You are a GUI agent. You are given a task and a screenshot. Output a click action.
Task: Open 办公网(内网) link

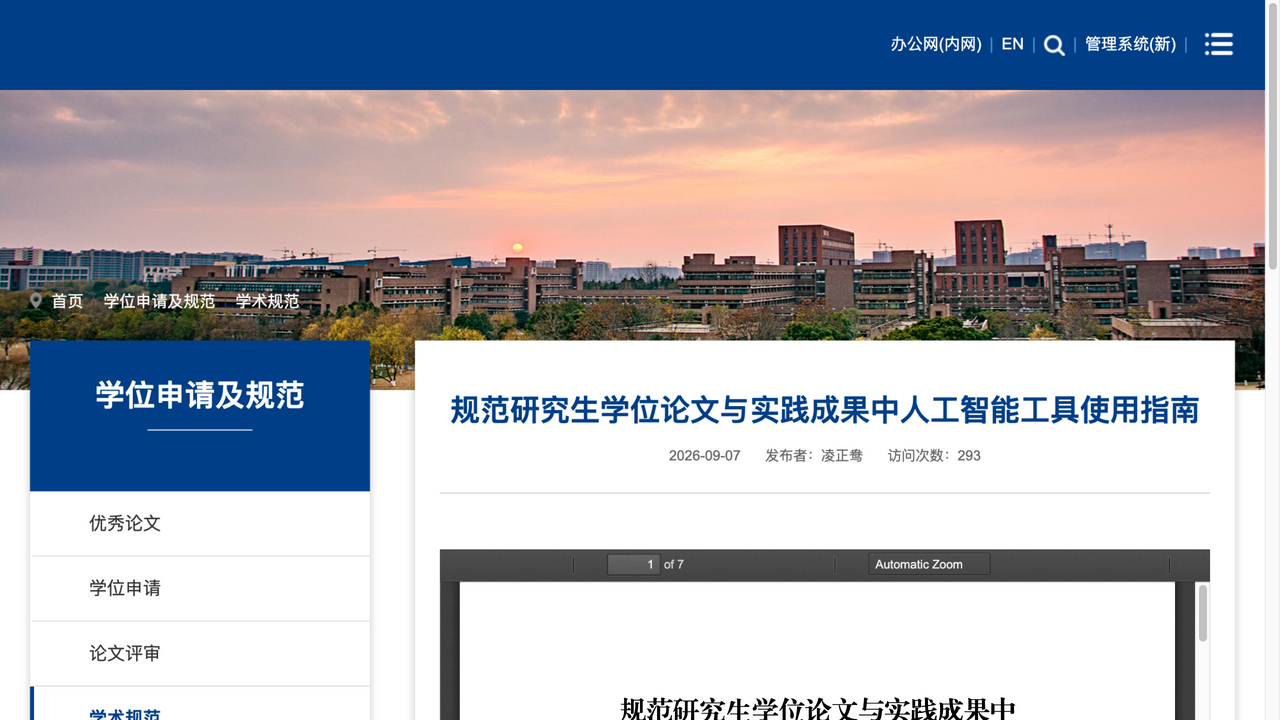coord(936,44)
